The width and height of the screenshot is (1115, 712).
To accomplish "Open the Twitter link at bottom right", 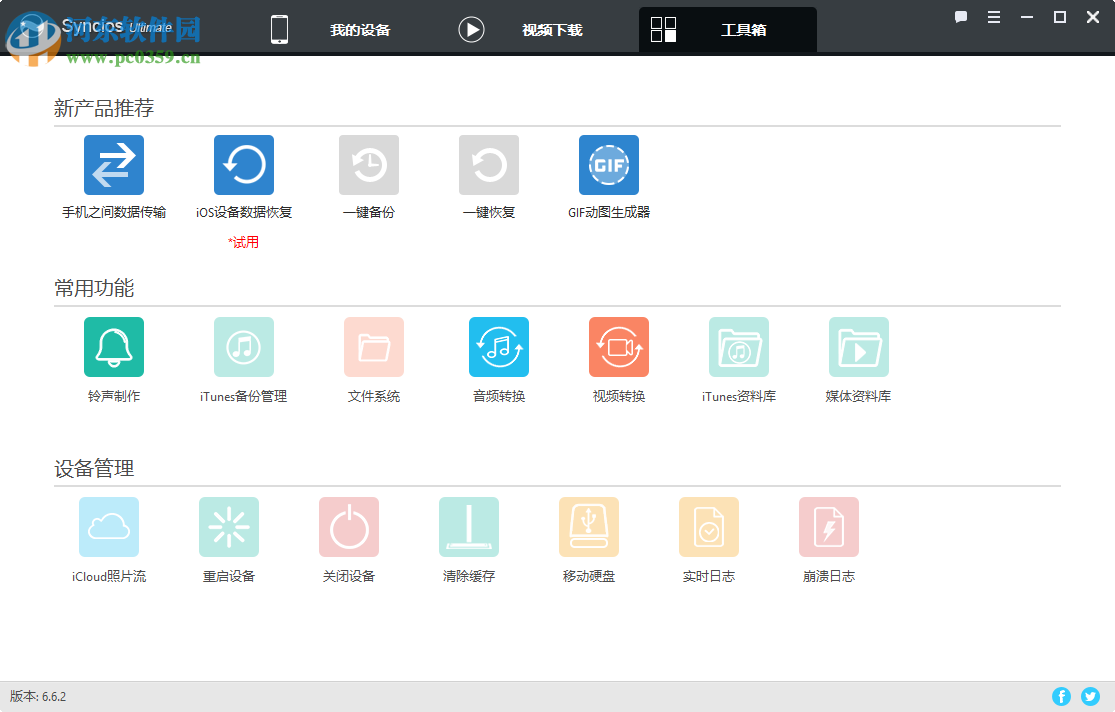I will pos(1090,695).
